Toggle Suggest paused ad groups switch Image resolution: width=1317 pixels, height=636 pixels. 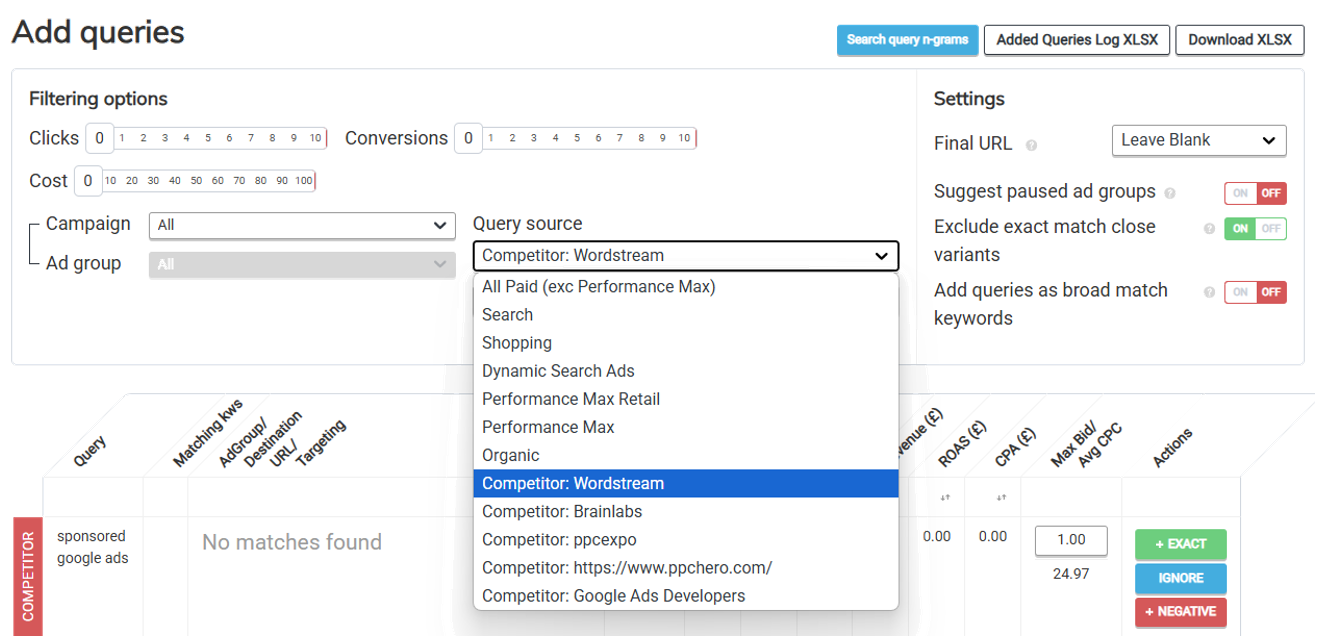[x=1255, y=193]
